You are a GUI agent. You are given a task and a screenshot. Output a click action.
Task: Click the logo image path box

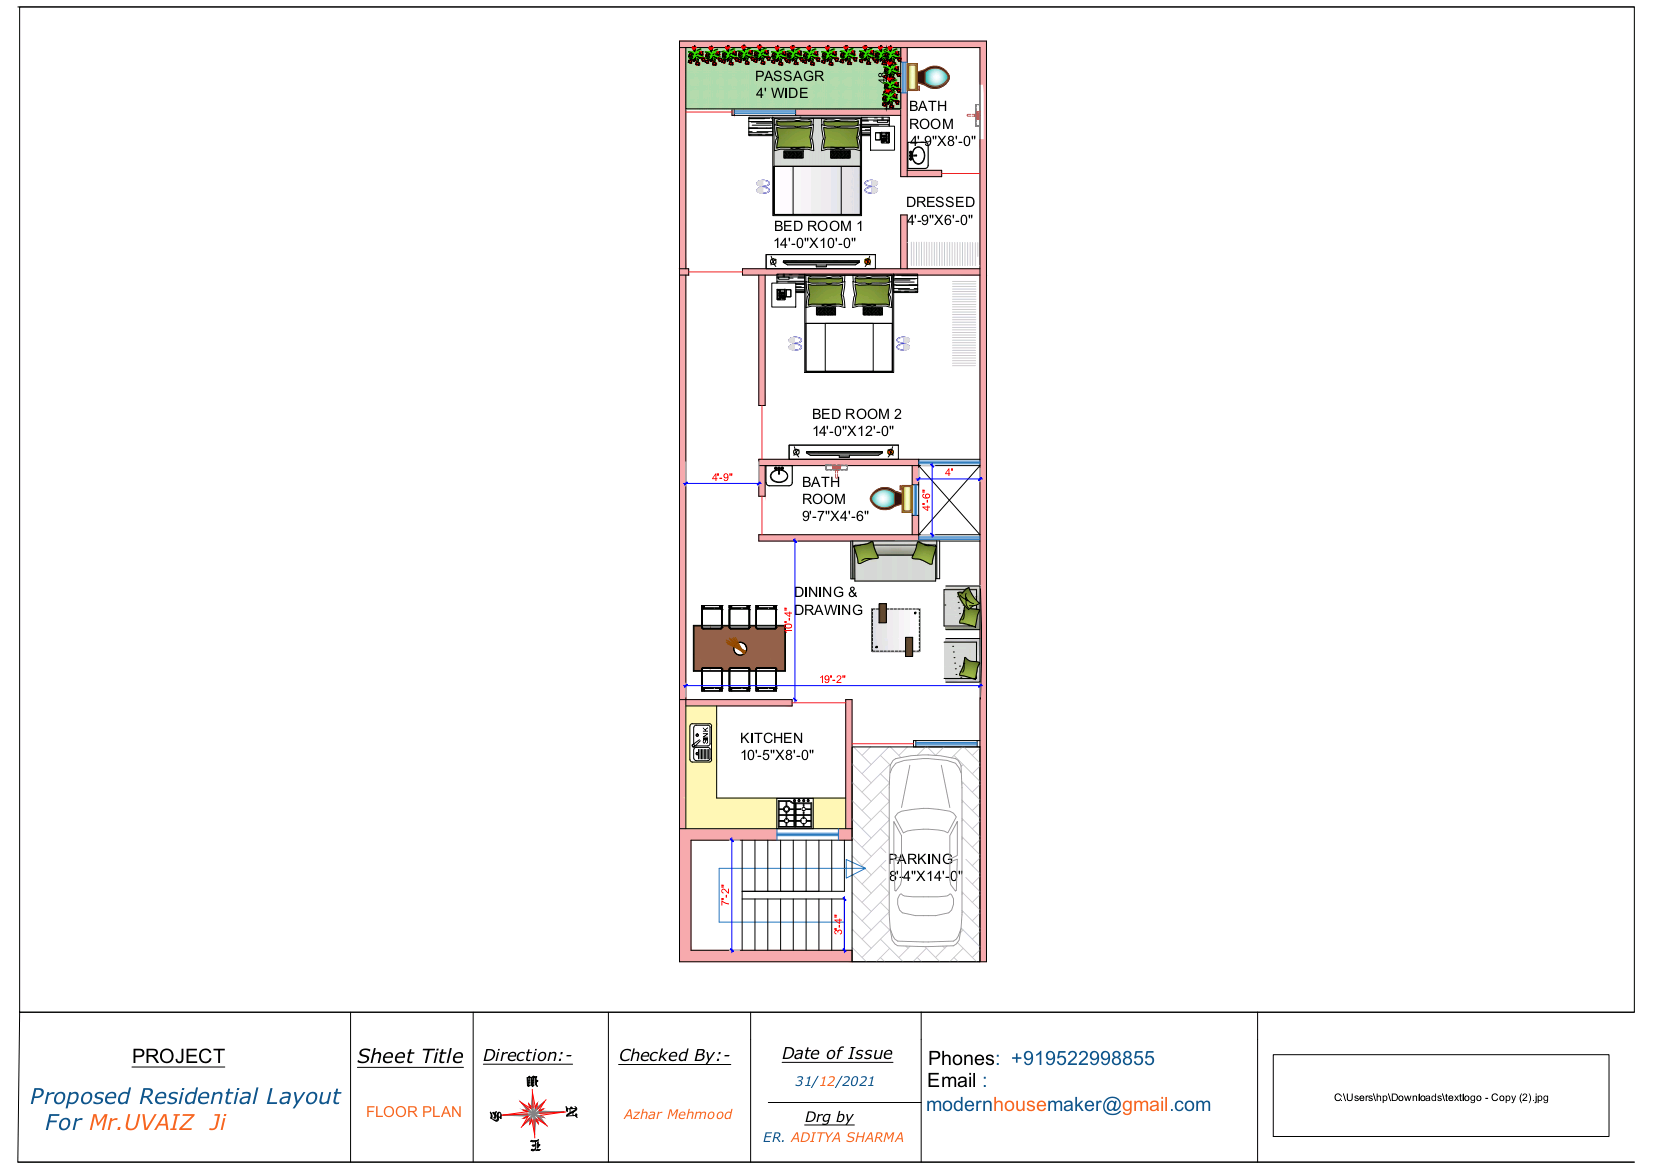tap(1441, 1095)
